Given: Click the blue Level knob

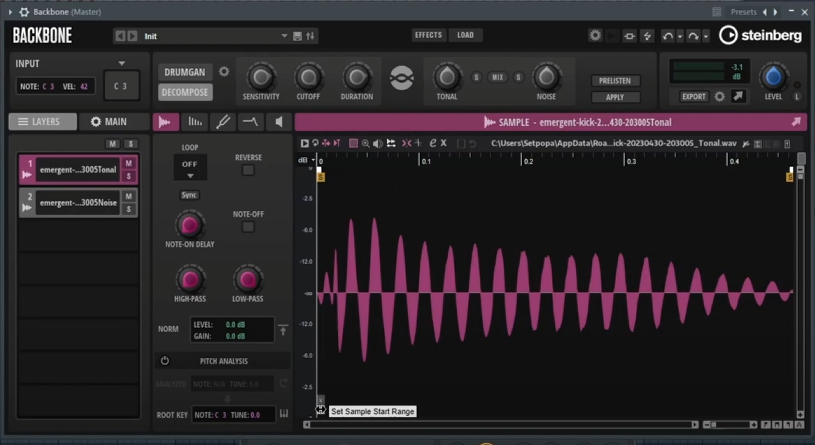Looking at the screenshot, I should pos(773,77).
